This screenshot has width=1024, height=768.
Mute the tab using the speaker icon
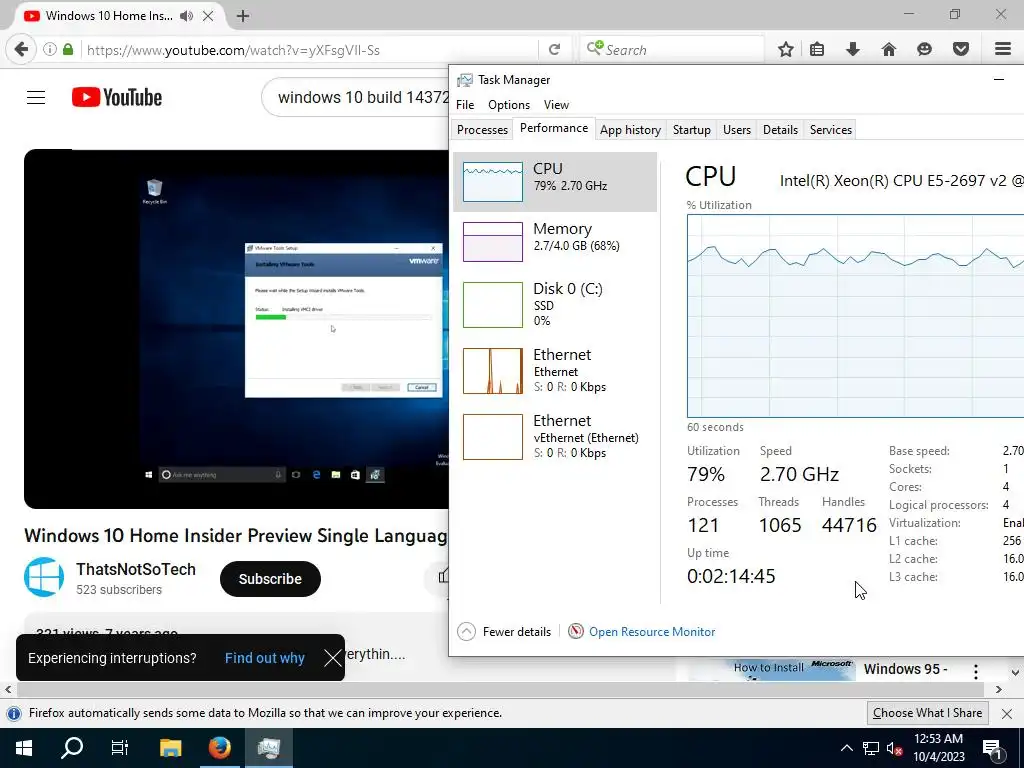[186, 16]
